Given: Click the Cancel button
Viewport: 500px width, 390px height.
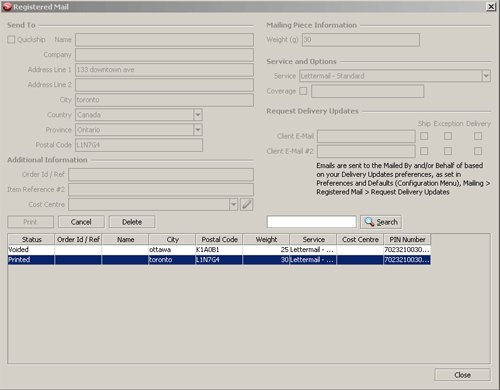Looking at the screenshot, I should [81, 222].
